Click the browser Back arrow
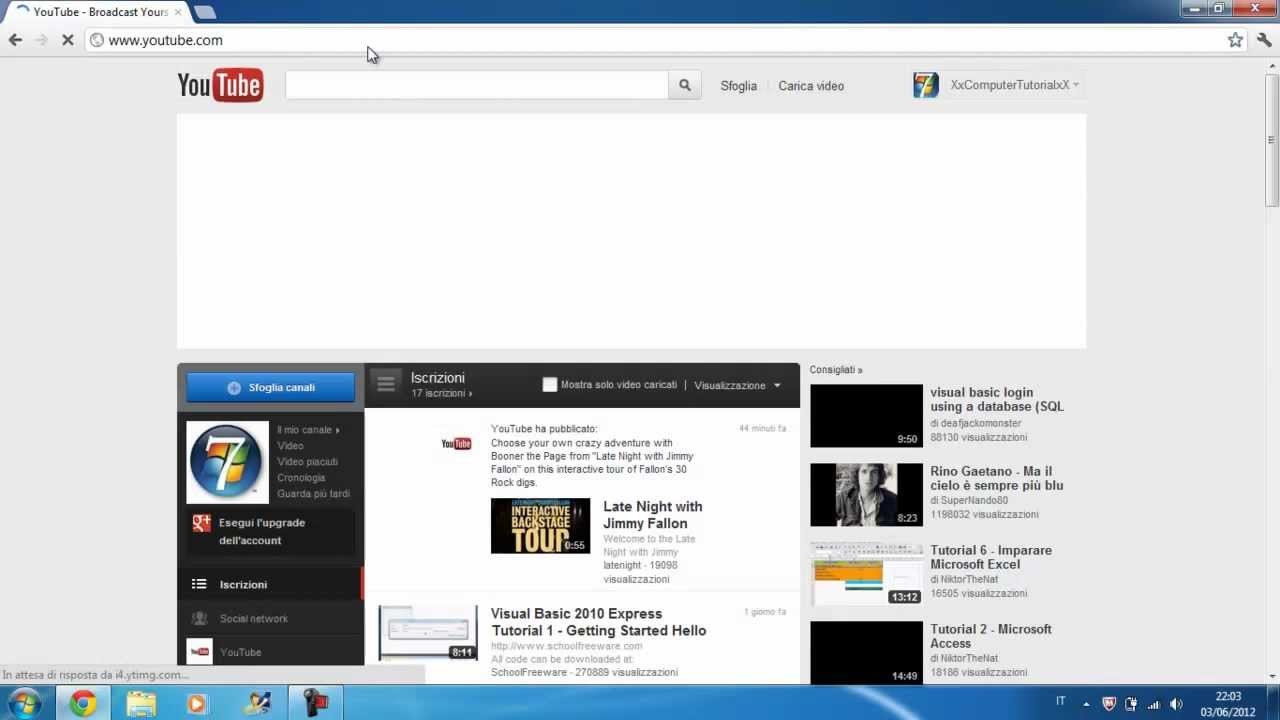Image resolution: width=1280 pixels, height=720 pixels. pyautogui.click(x=15, y=40)
